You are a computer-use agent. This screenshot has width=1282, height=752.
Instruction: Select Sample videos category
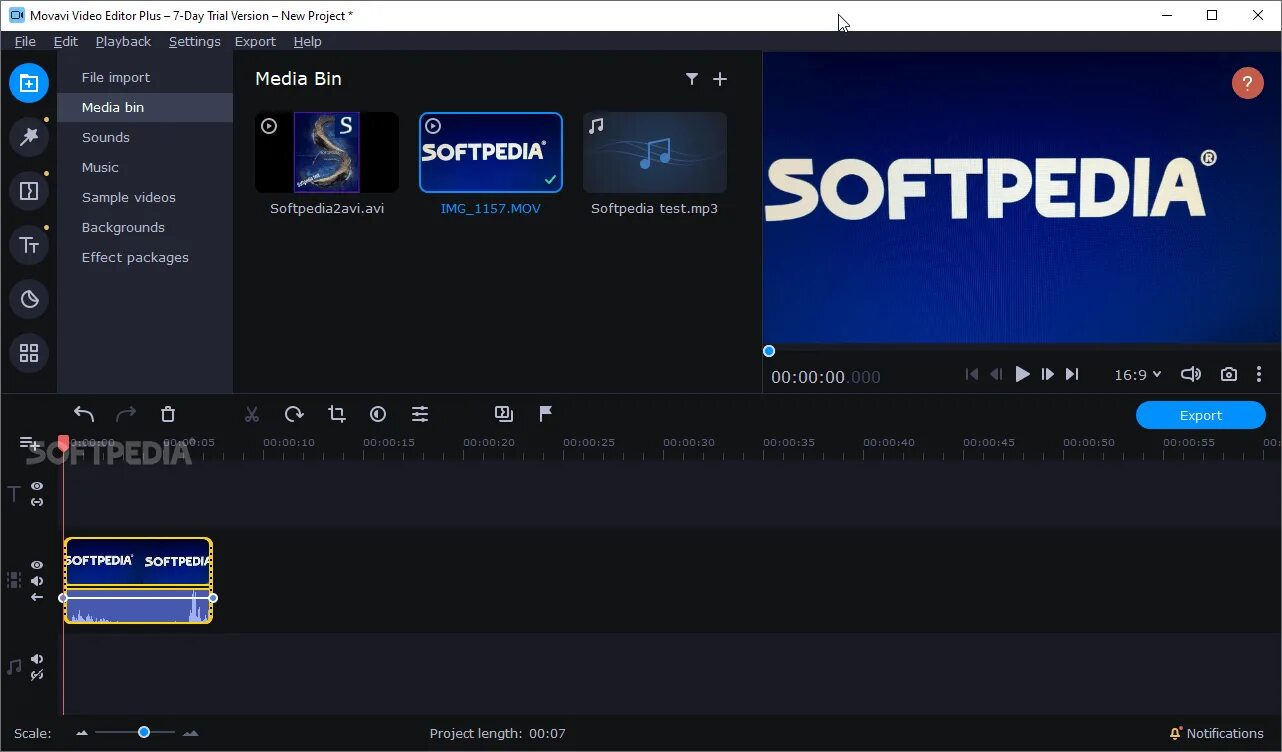coord(145,197)
